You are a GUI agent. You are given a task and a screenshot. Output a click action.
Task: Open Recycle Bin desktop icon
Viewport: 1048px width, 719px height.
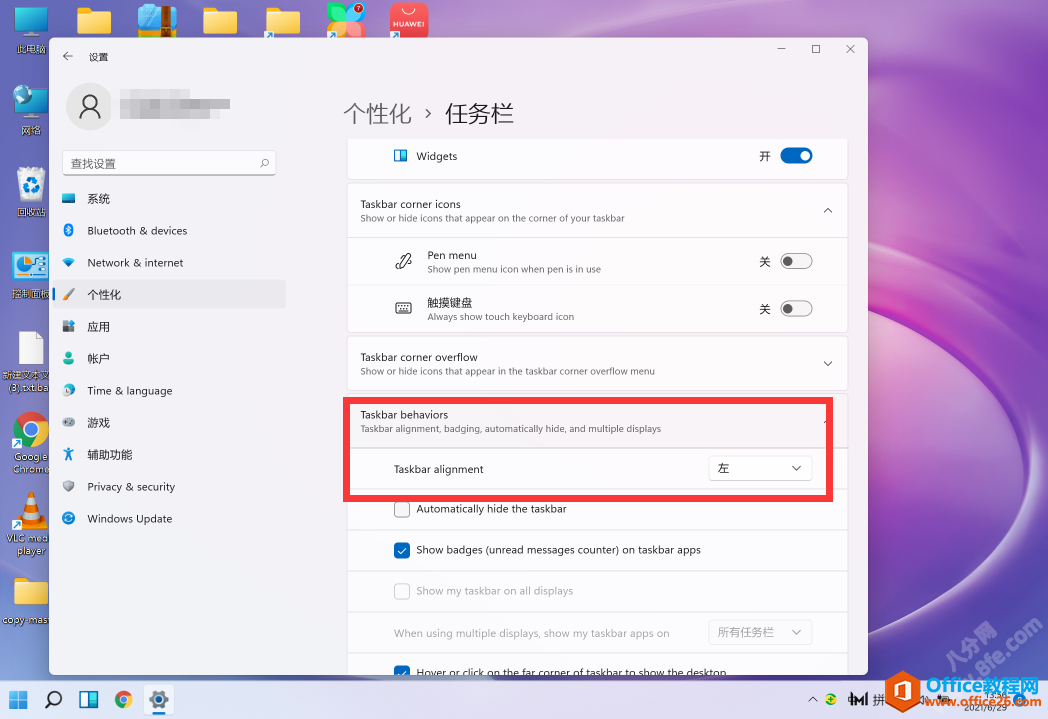(x=31, y=192)
